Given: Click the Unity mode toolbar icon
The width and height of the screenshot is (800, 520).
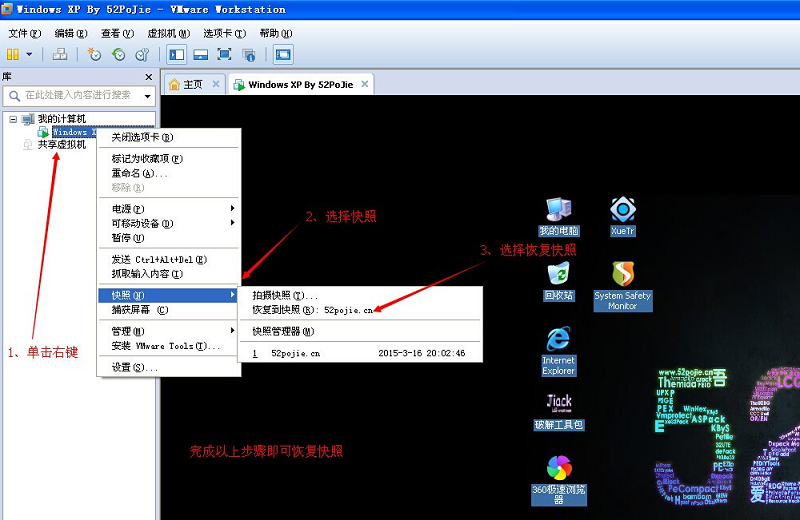Looking at the screenshot, I should click(249, 55).
